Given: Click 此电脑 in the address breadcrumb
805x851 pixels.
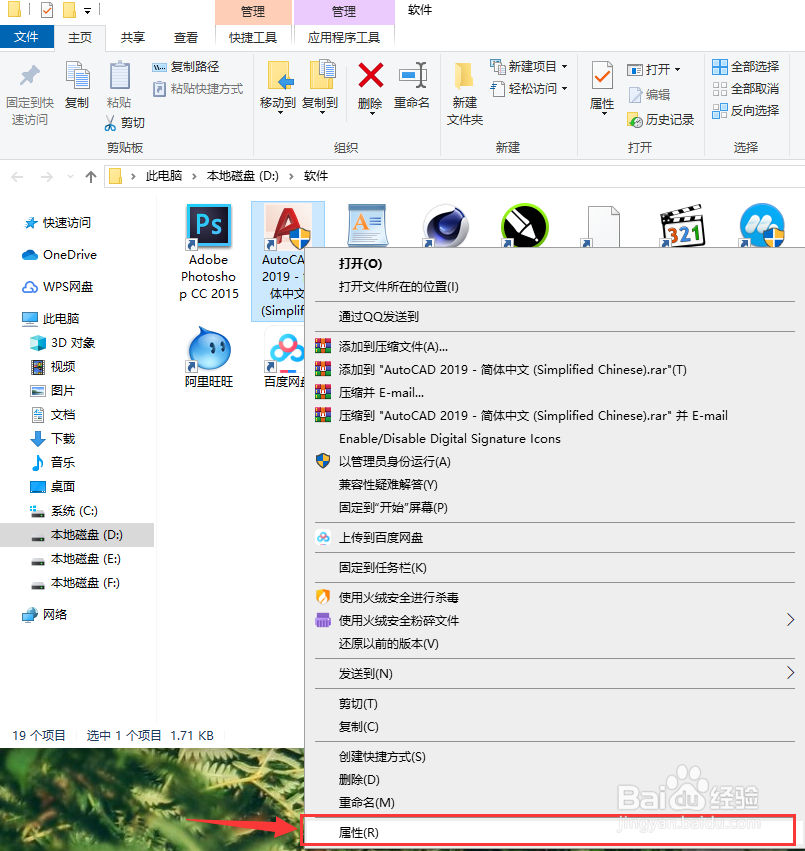Looking at the screenshot, I should coord(164,176).
